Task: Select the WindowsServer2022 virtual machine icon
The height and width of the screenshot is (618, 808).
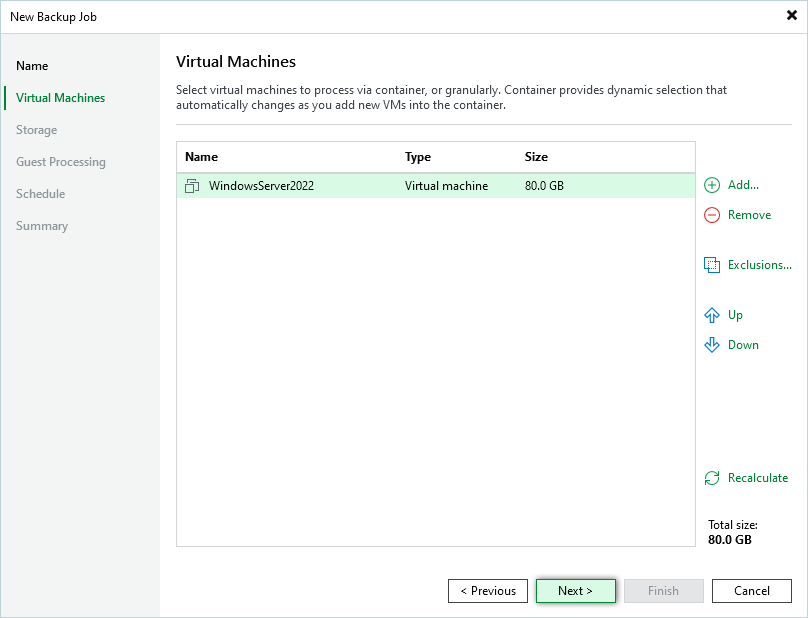Action: pos(193,186)
